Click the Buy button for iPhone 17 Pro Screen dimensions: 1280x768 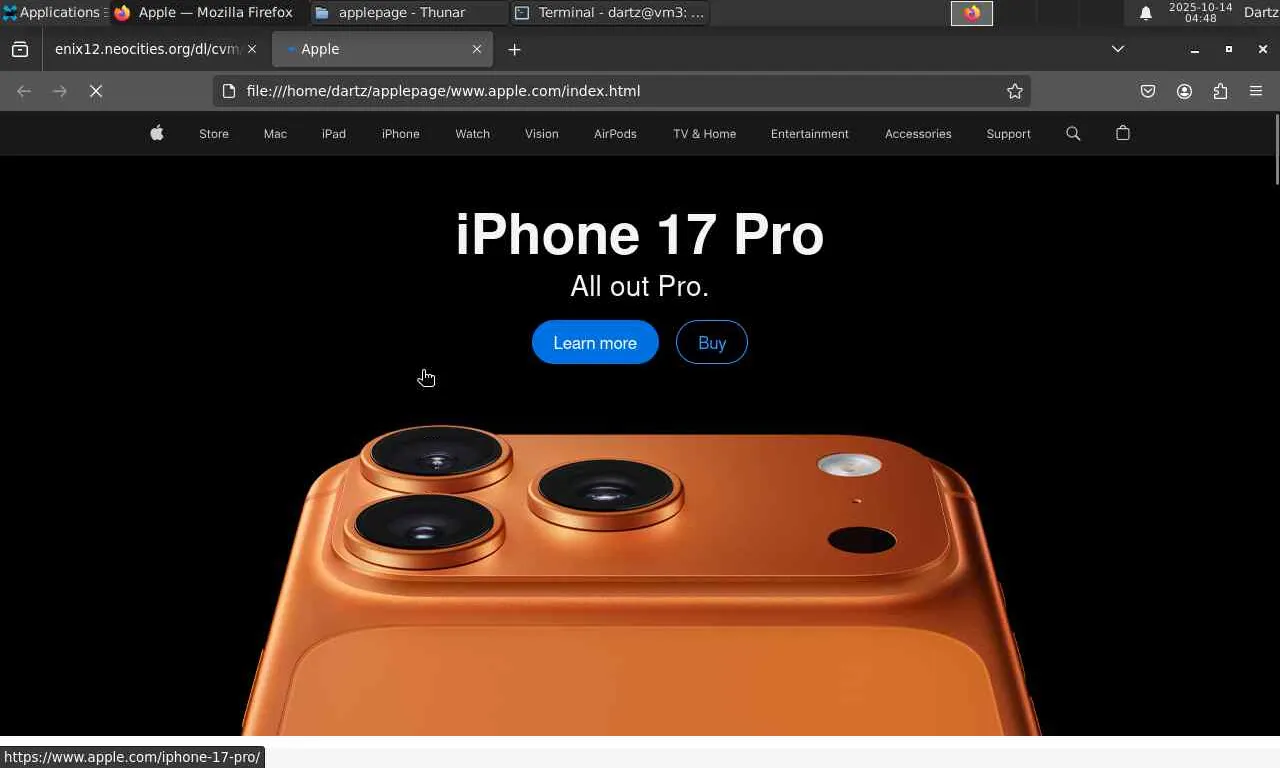tap(712, 342)
